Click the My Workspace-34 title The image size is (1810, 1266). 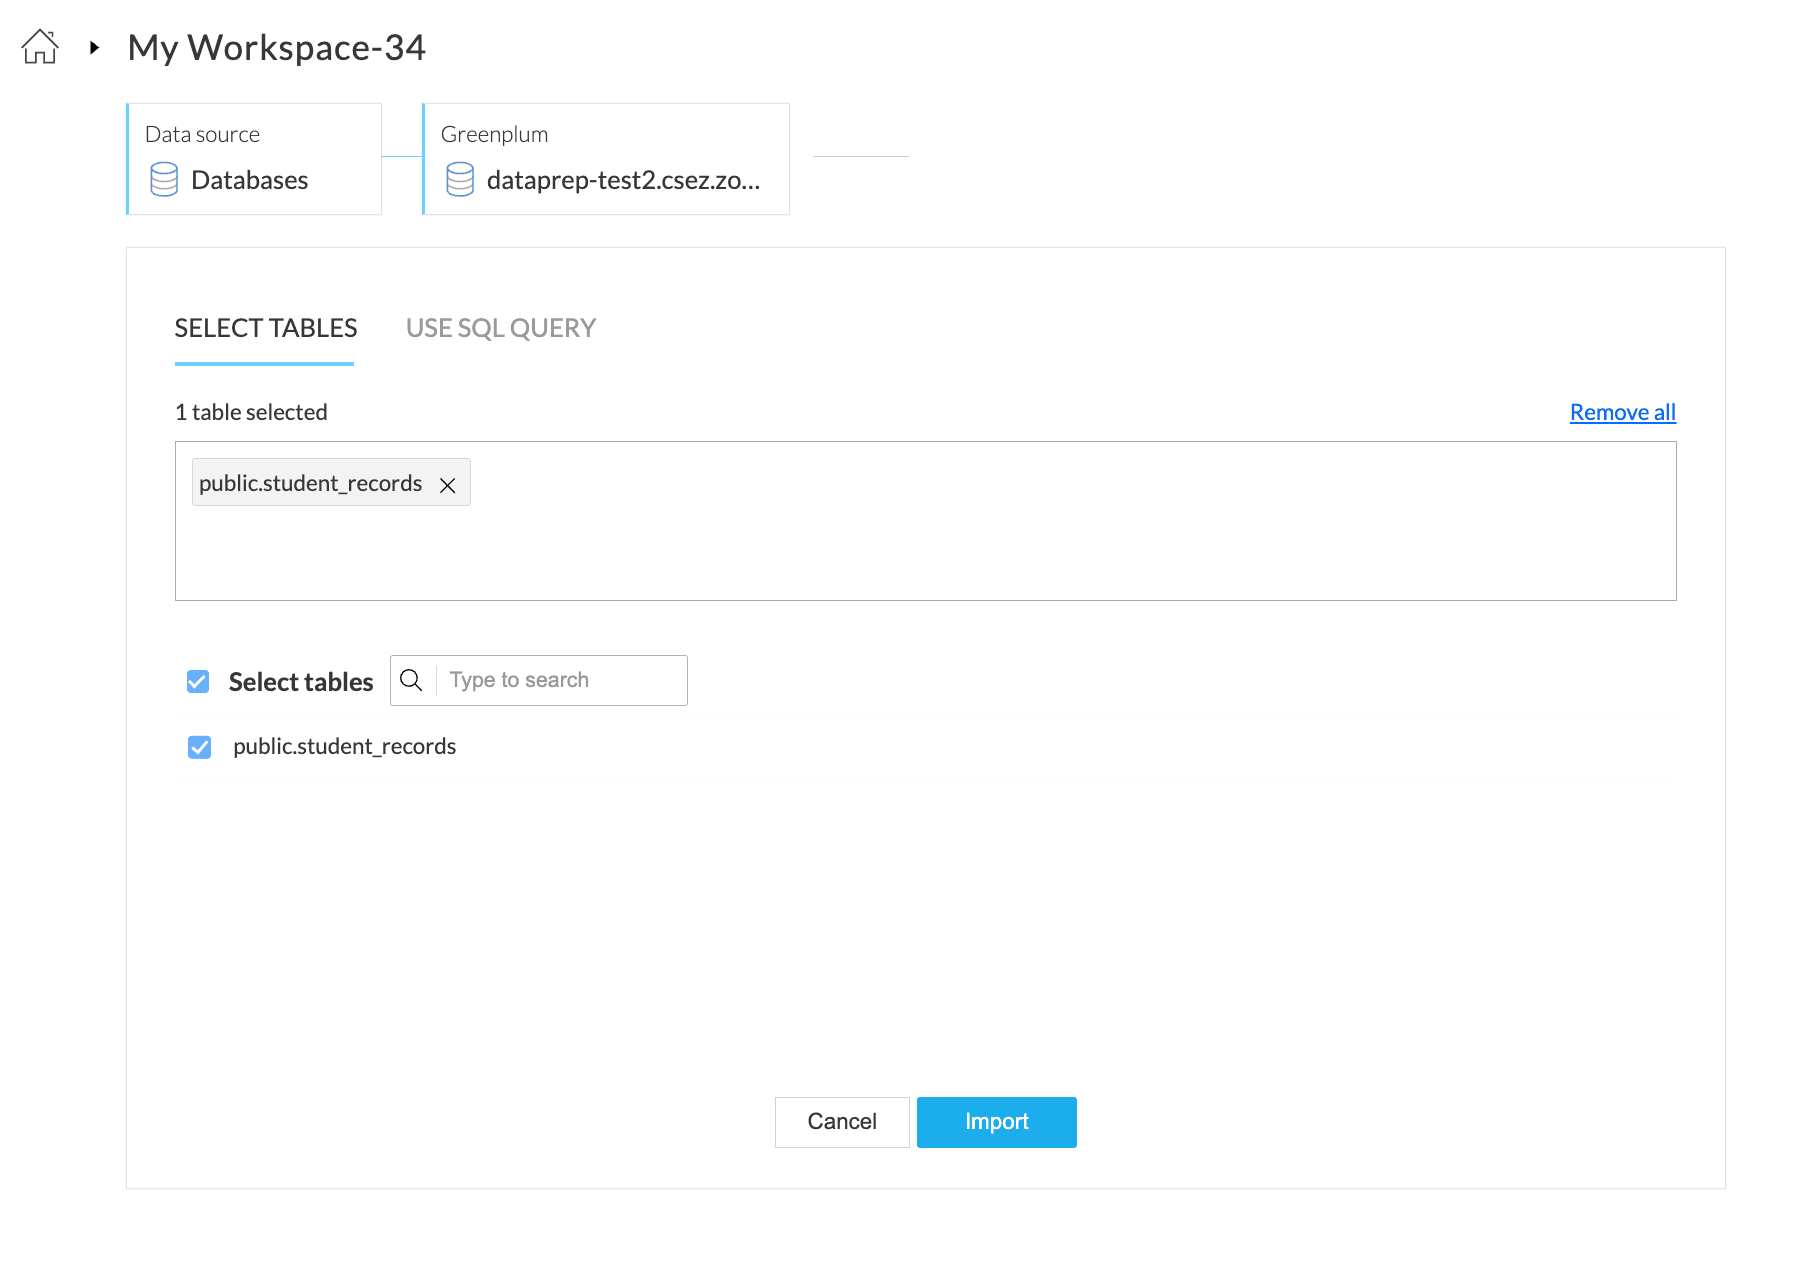click(x=277, y=47)
